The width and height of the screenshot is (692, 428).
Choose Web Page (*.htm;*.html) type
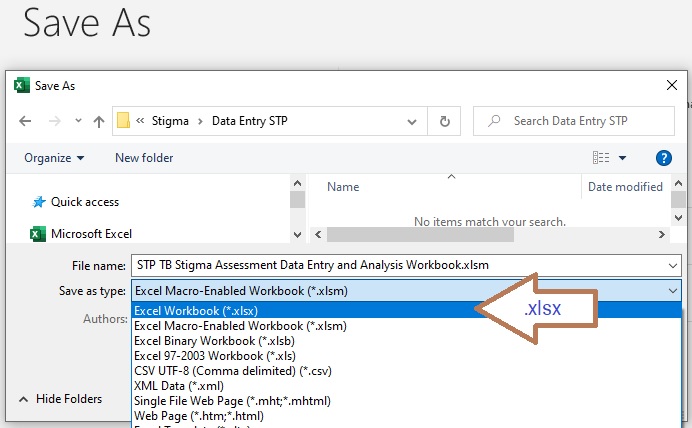406,416
